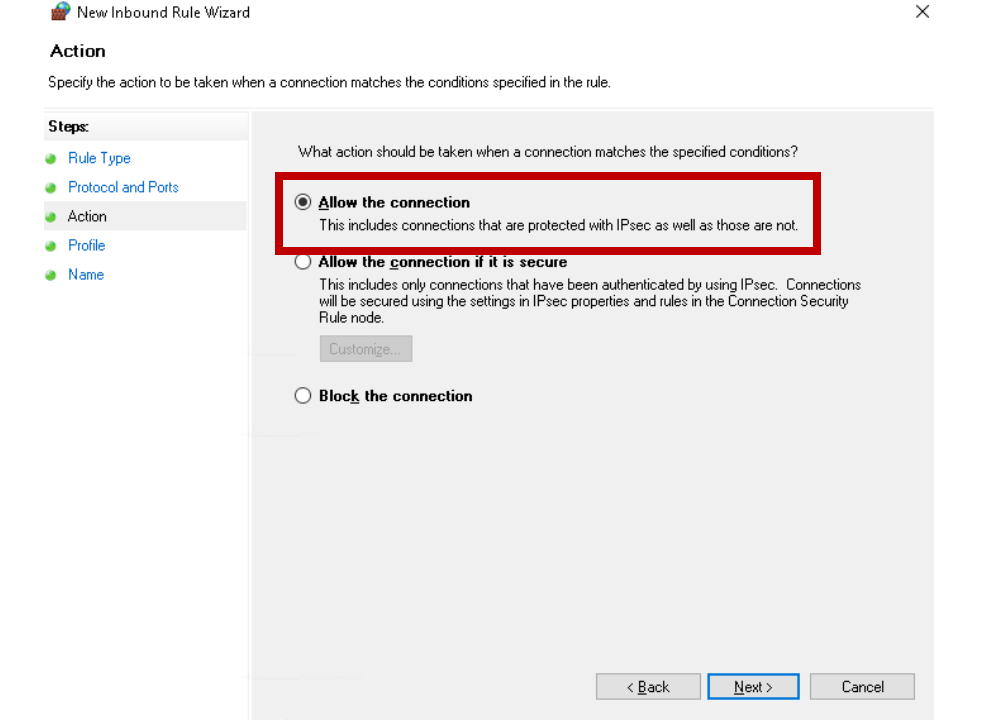Click the green bullet beside Action step
Image resolution: width=1006 pixels, height=725 pixels.
(x=51, y=217)
